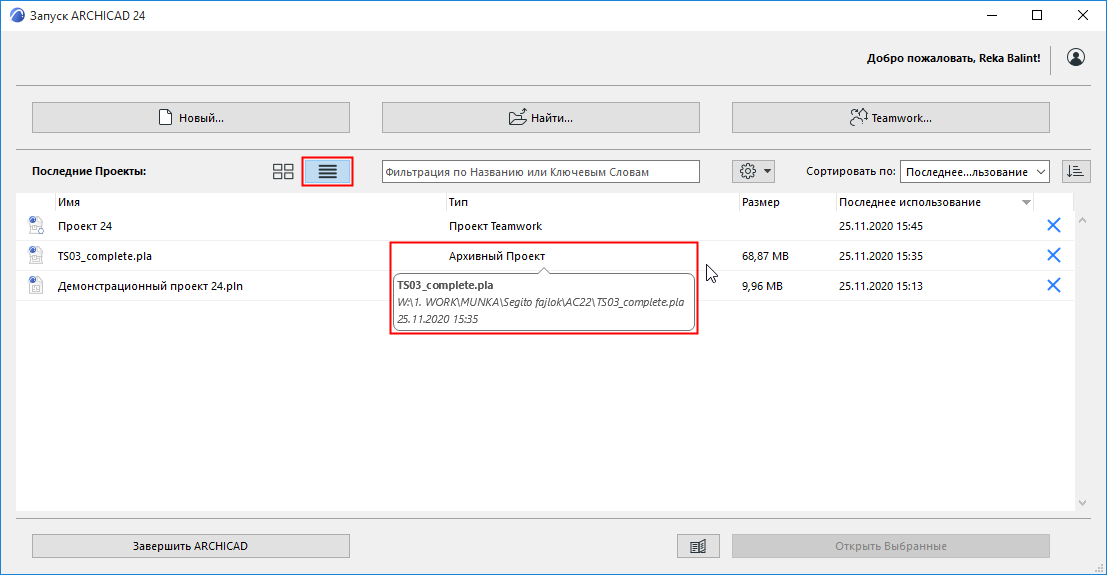Click the Проект Teamwork type cell

(496, 226)
